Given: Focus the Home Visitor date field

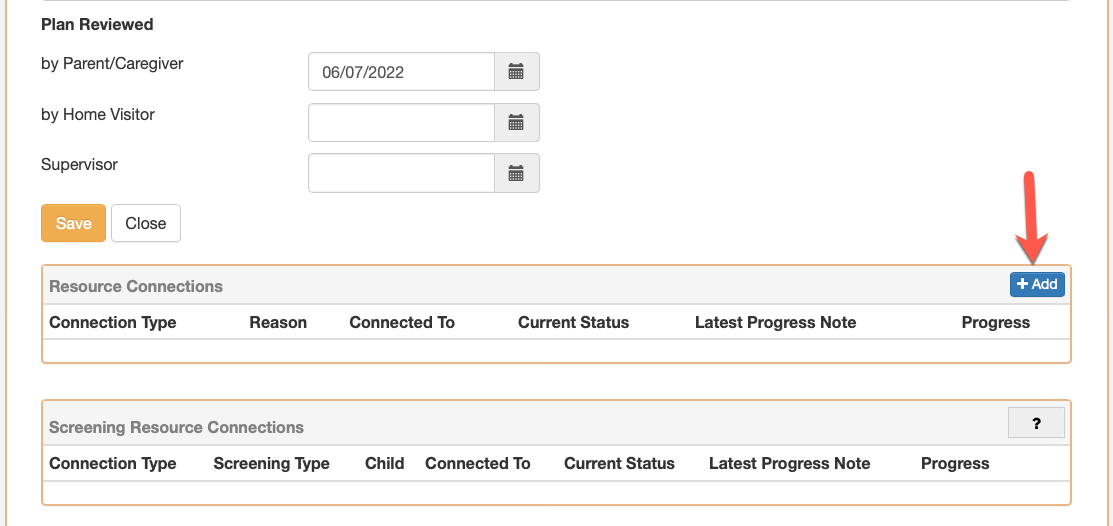Looking at the screenshot, I should (401, 123).
